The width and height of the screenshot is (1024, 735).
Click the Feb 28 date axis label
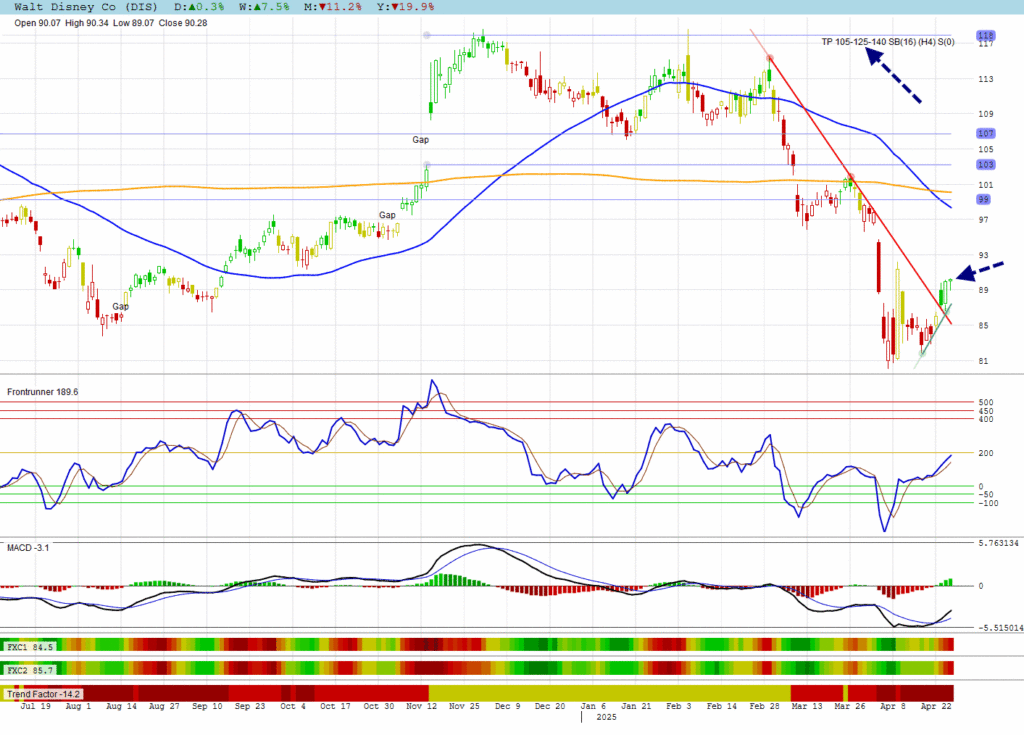click(x=765, y=706)
